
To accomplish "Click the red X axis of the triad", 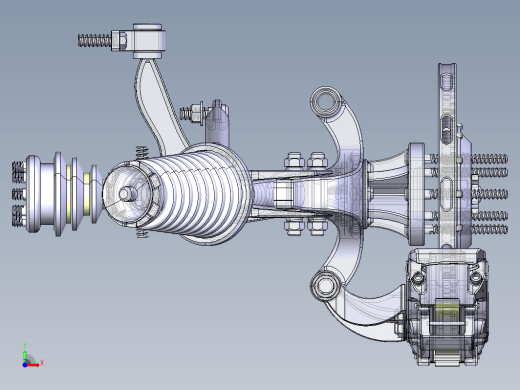I will [x=34, y=365].
